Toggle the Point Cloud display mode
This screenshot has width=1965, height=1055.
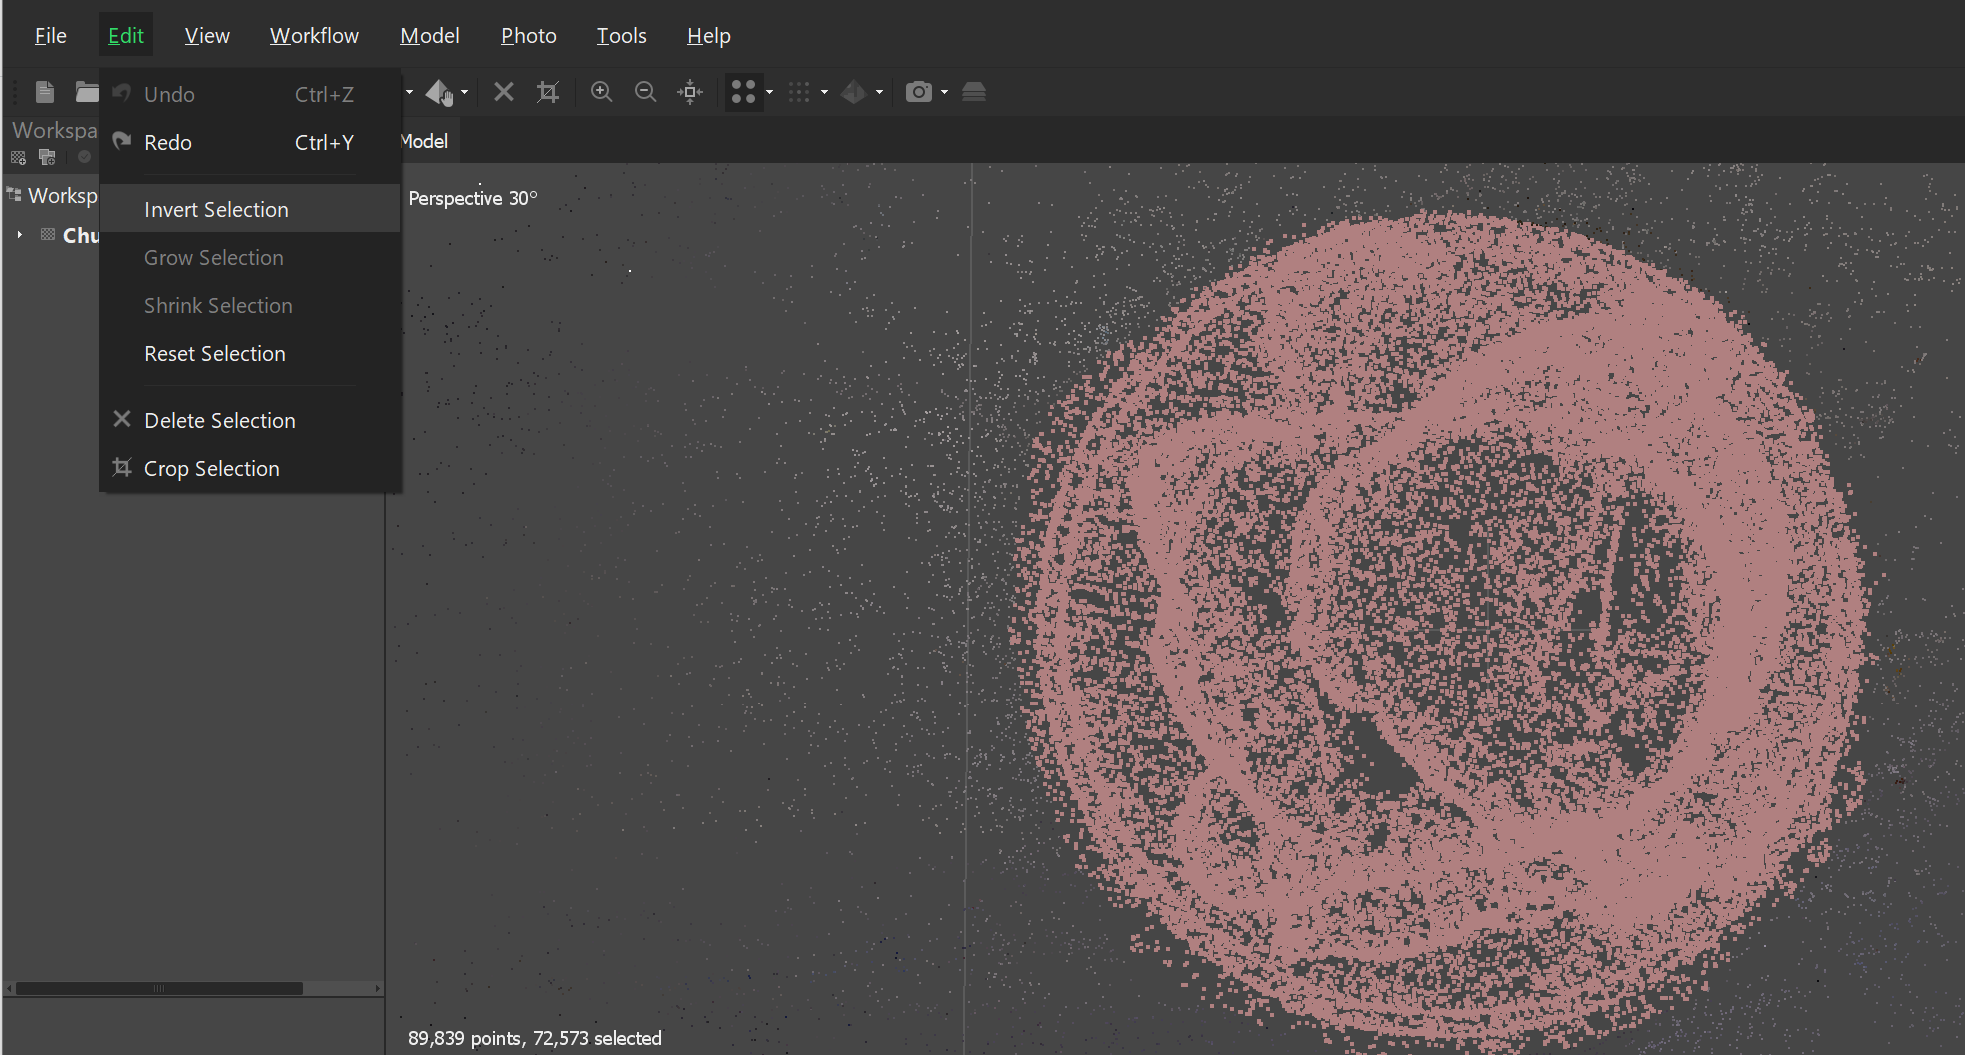pos(743,92)
